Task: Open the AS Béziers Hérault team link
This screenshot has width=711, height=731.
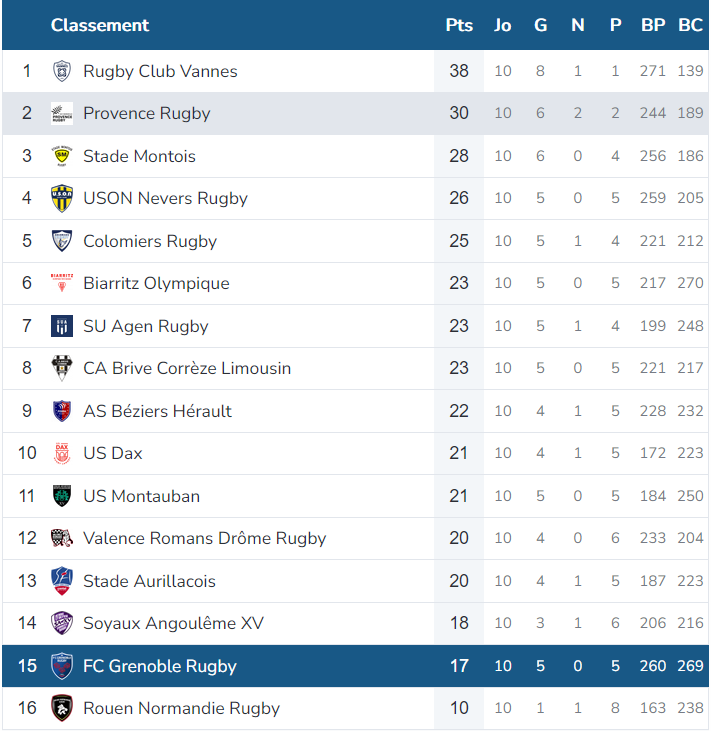Action: tap(157, 411)
